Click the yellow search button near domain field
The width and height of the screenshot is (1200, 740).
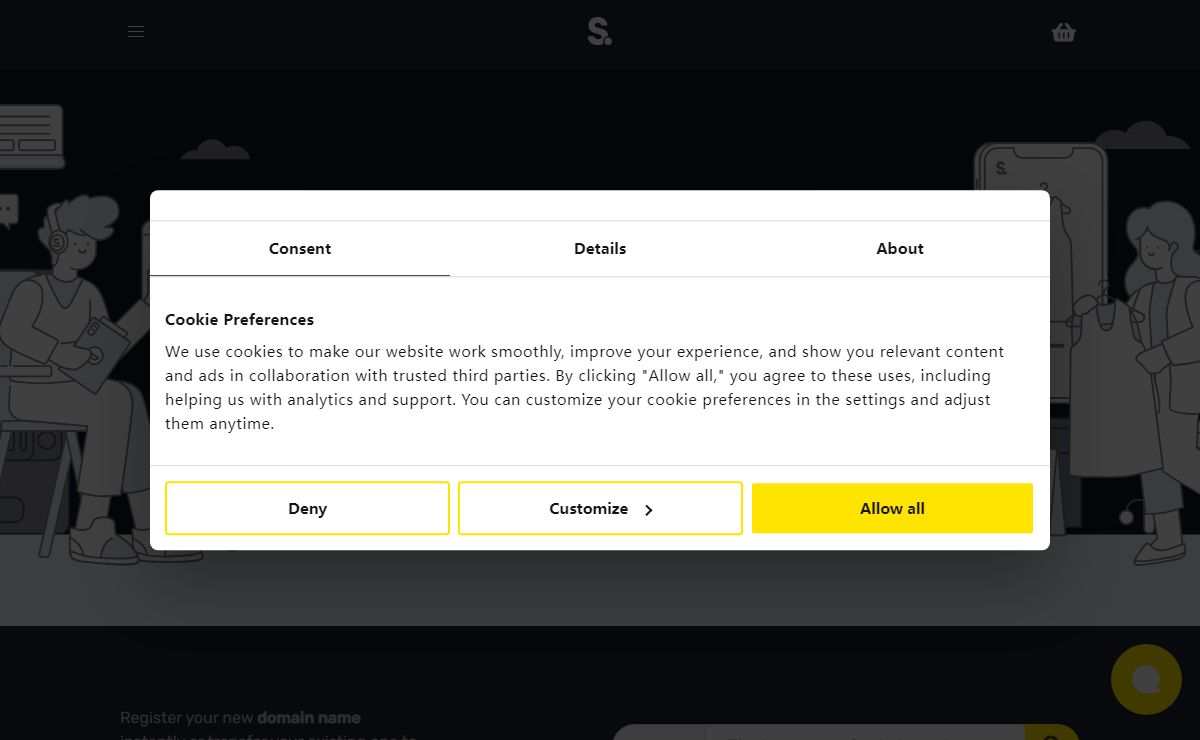(x=1052, y=733)
